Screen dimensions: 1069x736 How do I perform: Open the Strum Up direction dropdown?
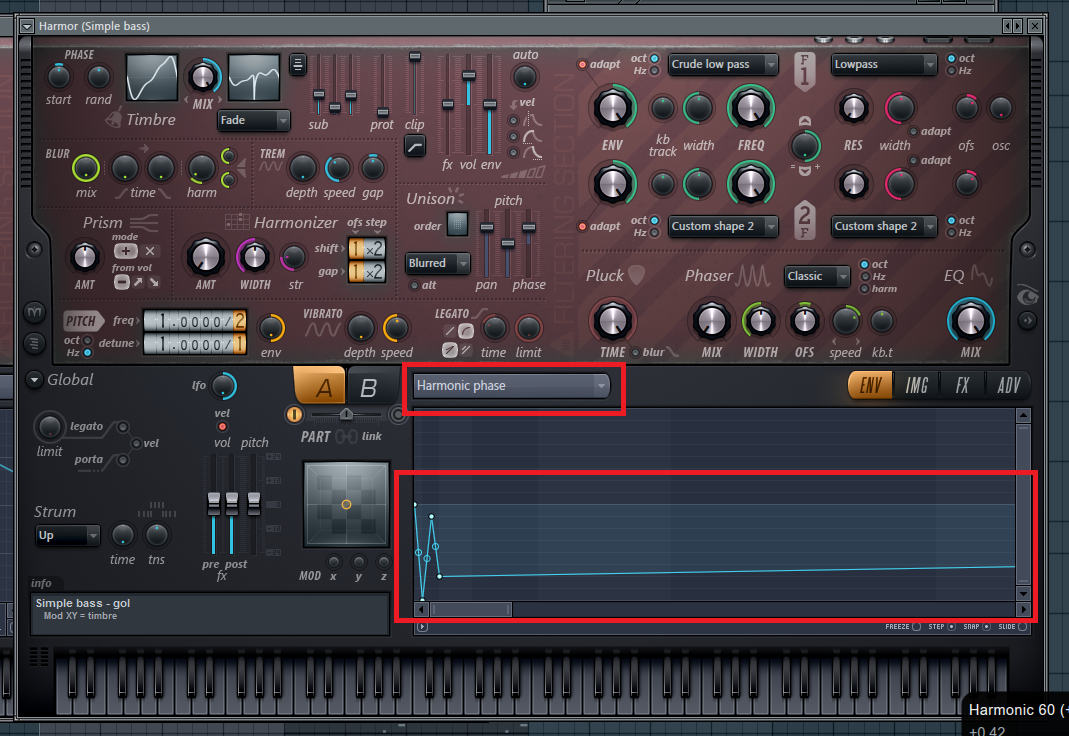67,536
